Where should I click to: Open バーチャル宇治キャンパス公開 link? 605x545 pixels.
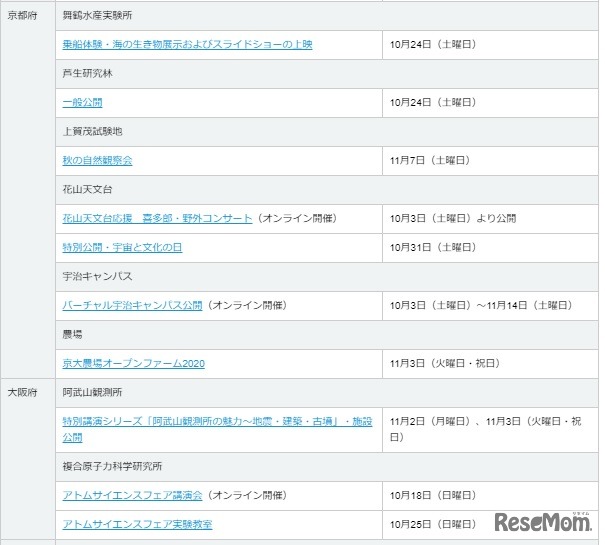(x=132, y=305)
